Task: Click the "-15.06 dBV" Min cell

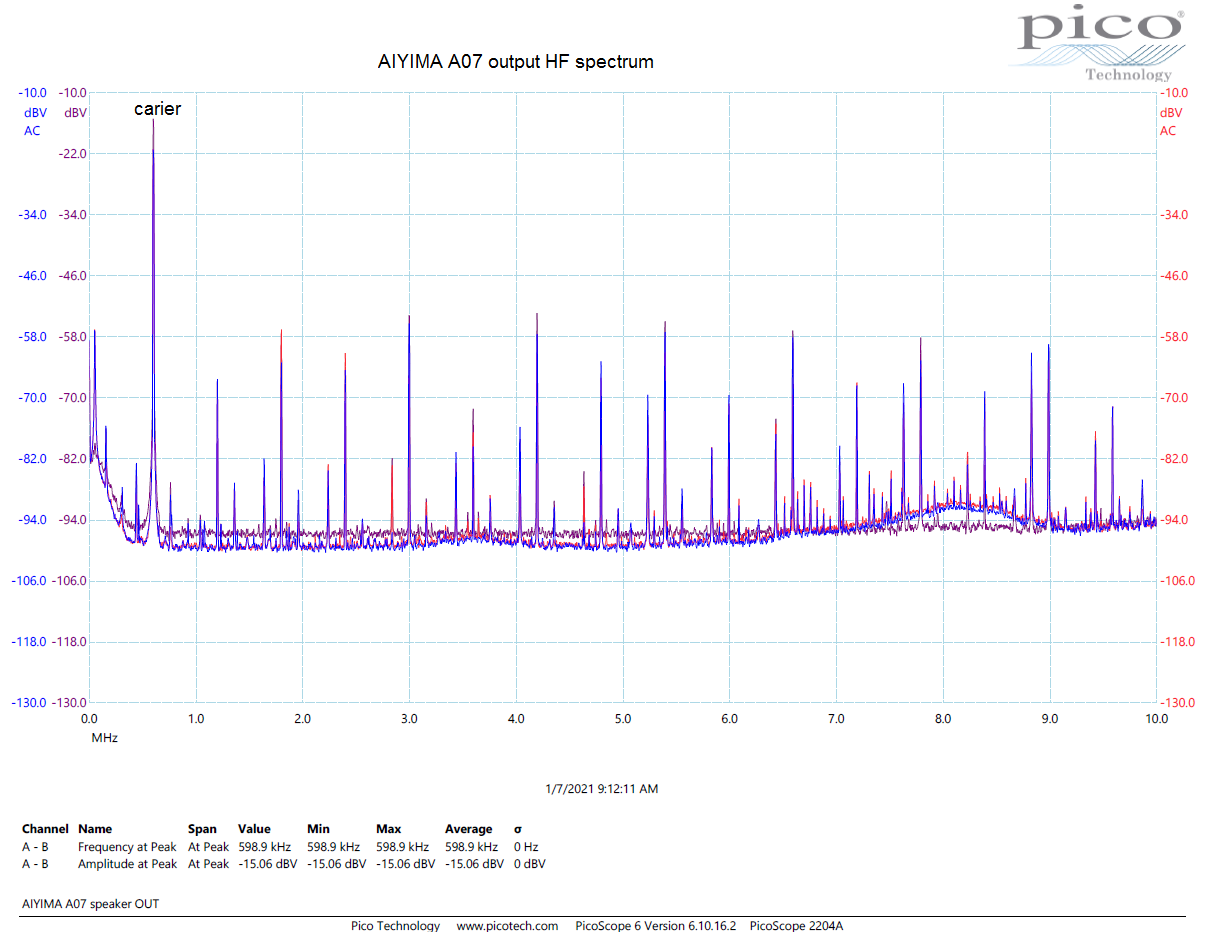Action: coord(336,864)
